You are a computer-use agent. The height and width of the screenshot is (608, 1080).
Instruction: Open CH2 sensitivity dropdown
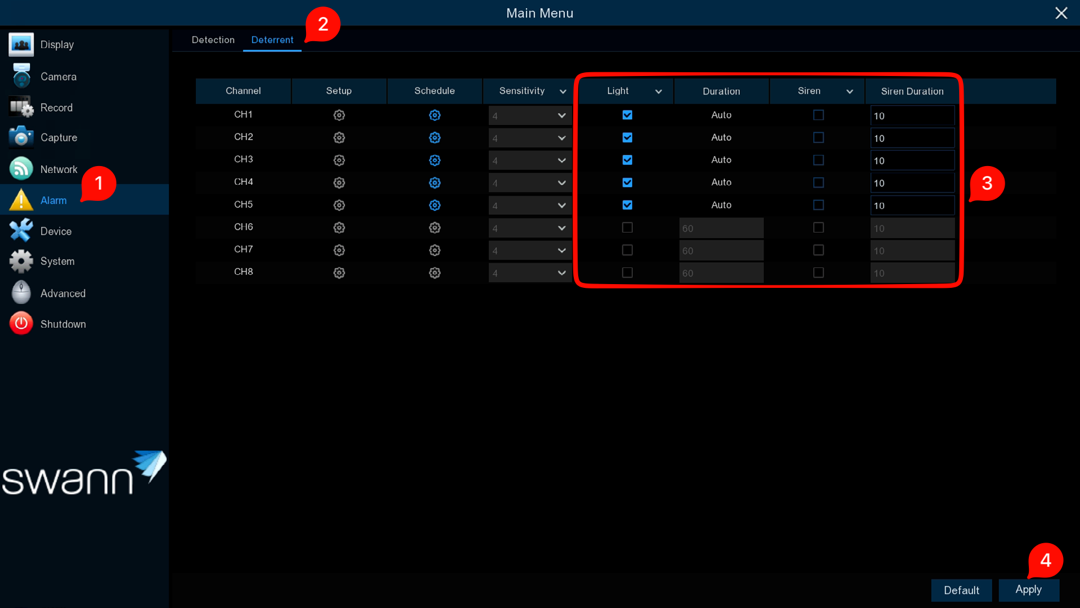530,138
